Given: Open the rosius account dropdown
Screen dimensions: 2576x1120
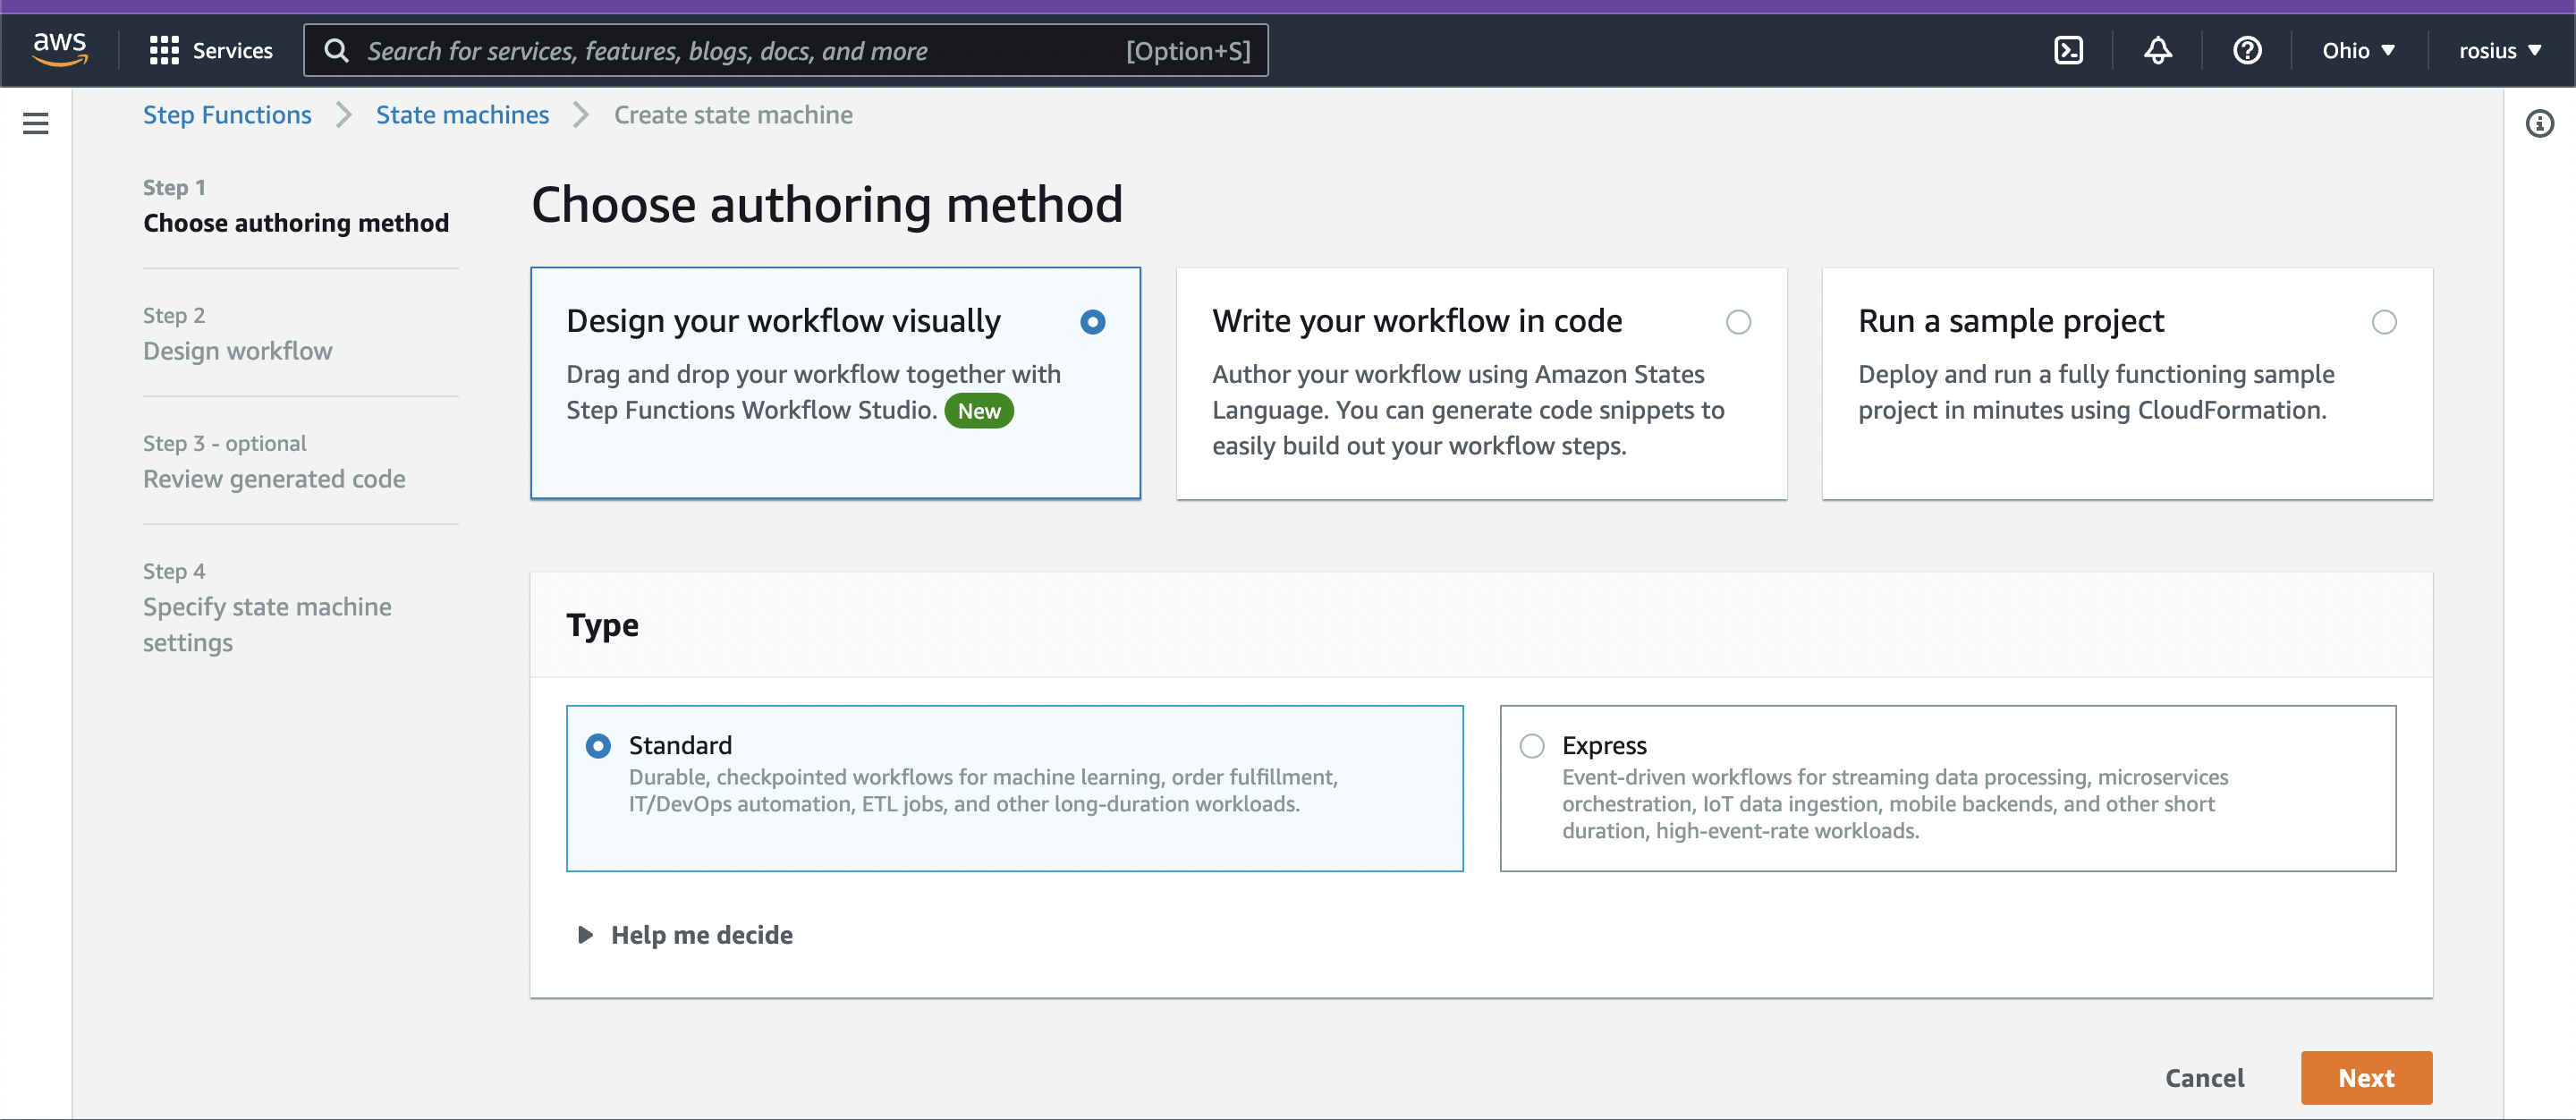Looking at the screenshot, I should (2500, 50).
